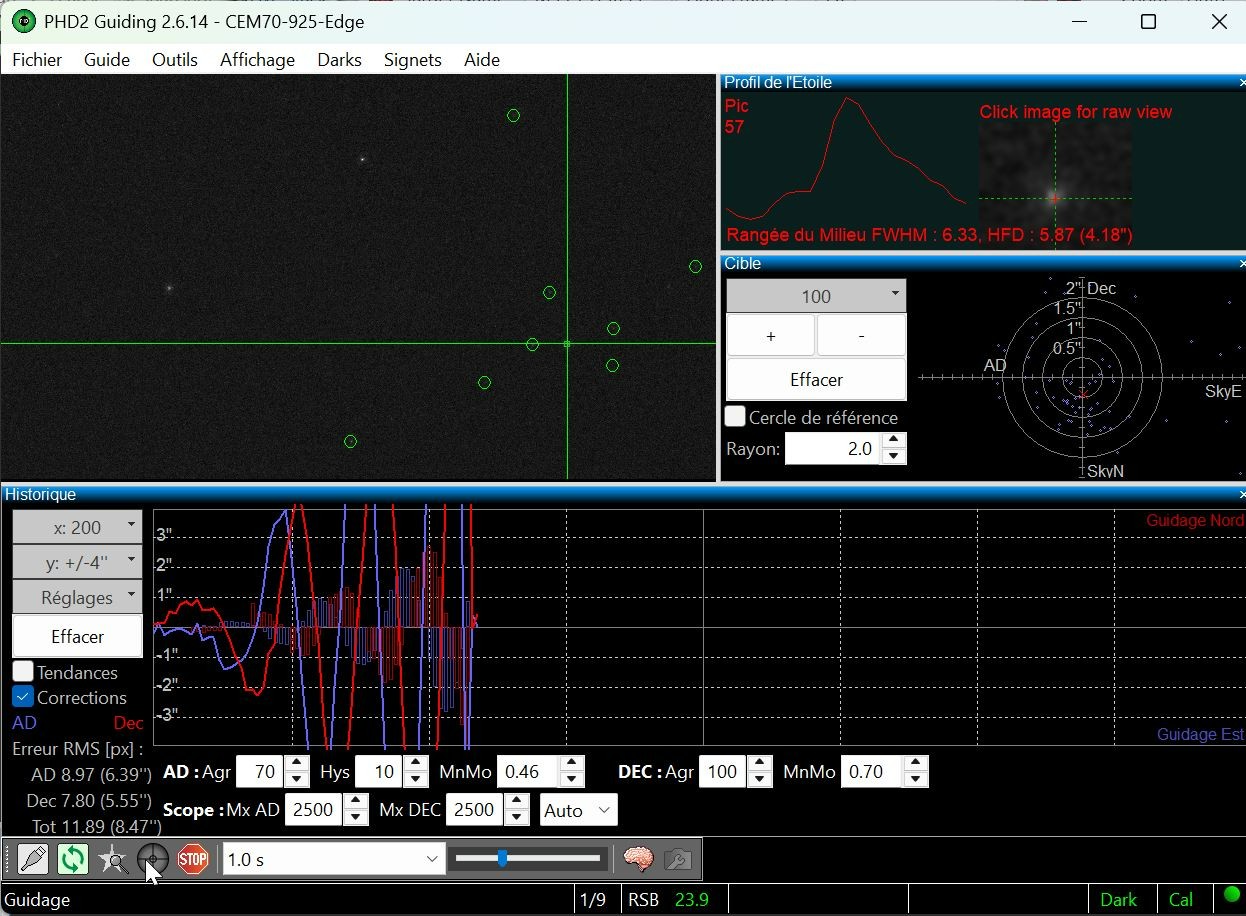The width and height of the screenshot is (1246, 916).
Task: Toggle Cercle de référence checkbox
Action: click(x=735, y=417)
